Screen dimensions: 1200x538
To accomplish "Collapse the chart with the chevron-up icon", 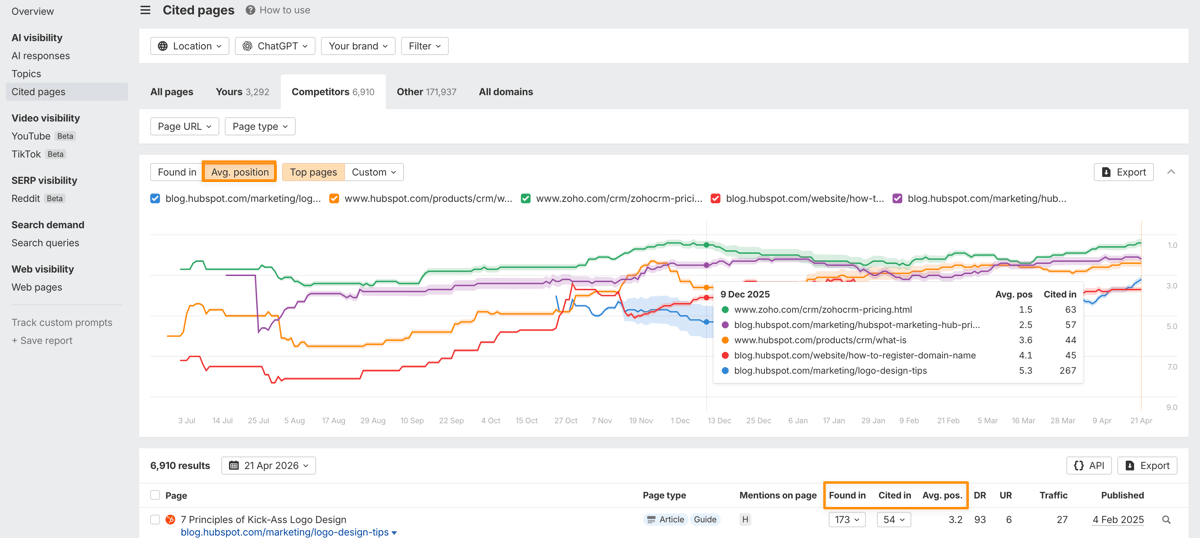I will (x=1171, y=172).
